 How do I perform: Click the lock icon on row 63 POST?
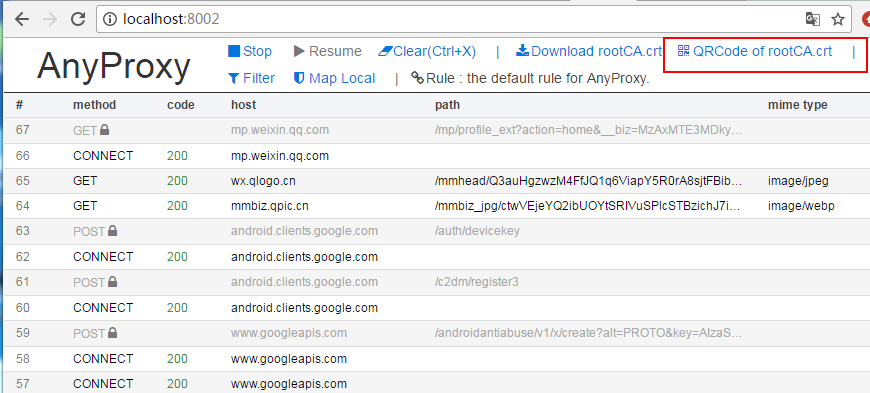[x=112, y=230]
